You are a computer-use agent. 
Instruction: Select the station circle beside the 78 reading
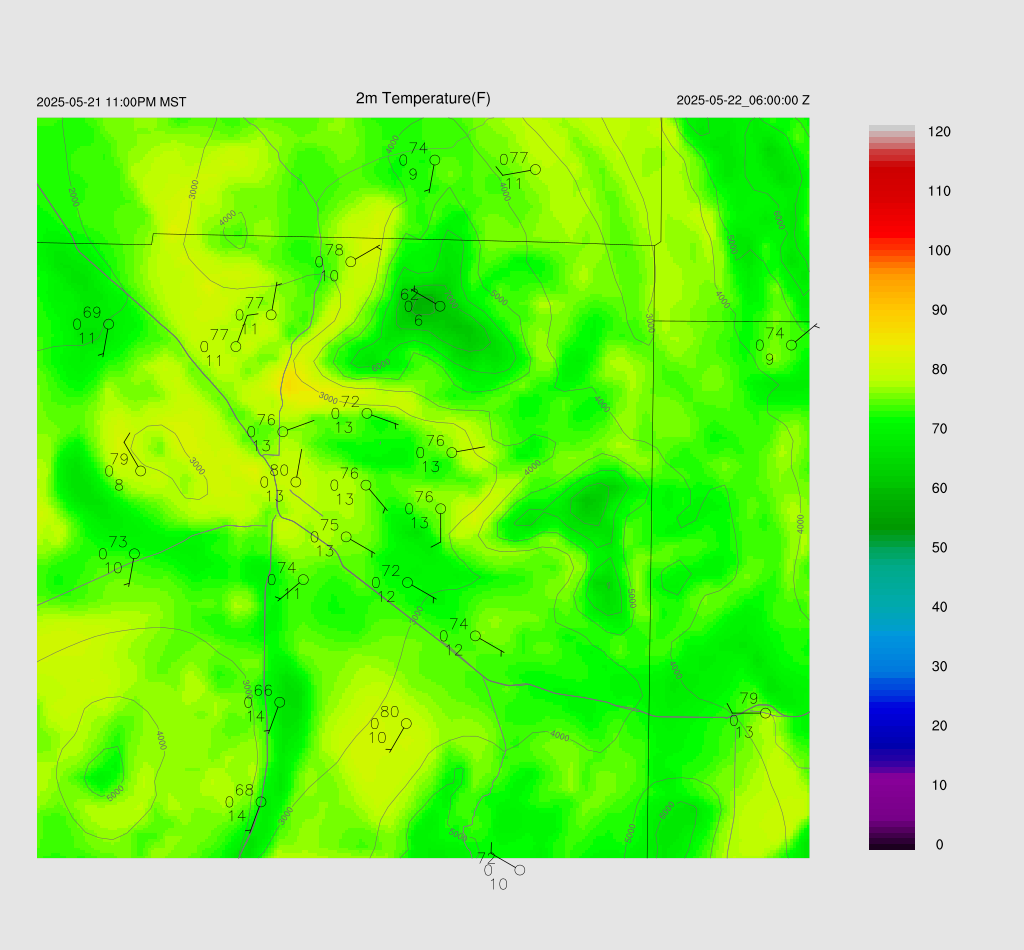(351, 262)
